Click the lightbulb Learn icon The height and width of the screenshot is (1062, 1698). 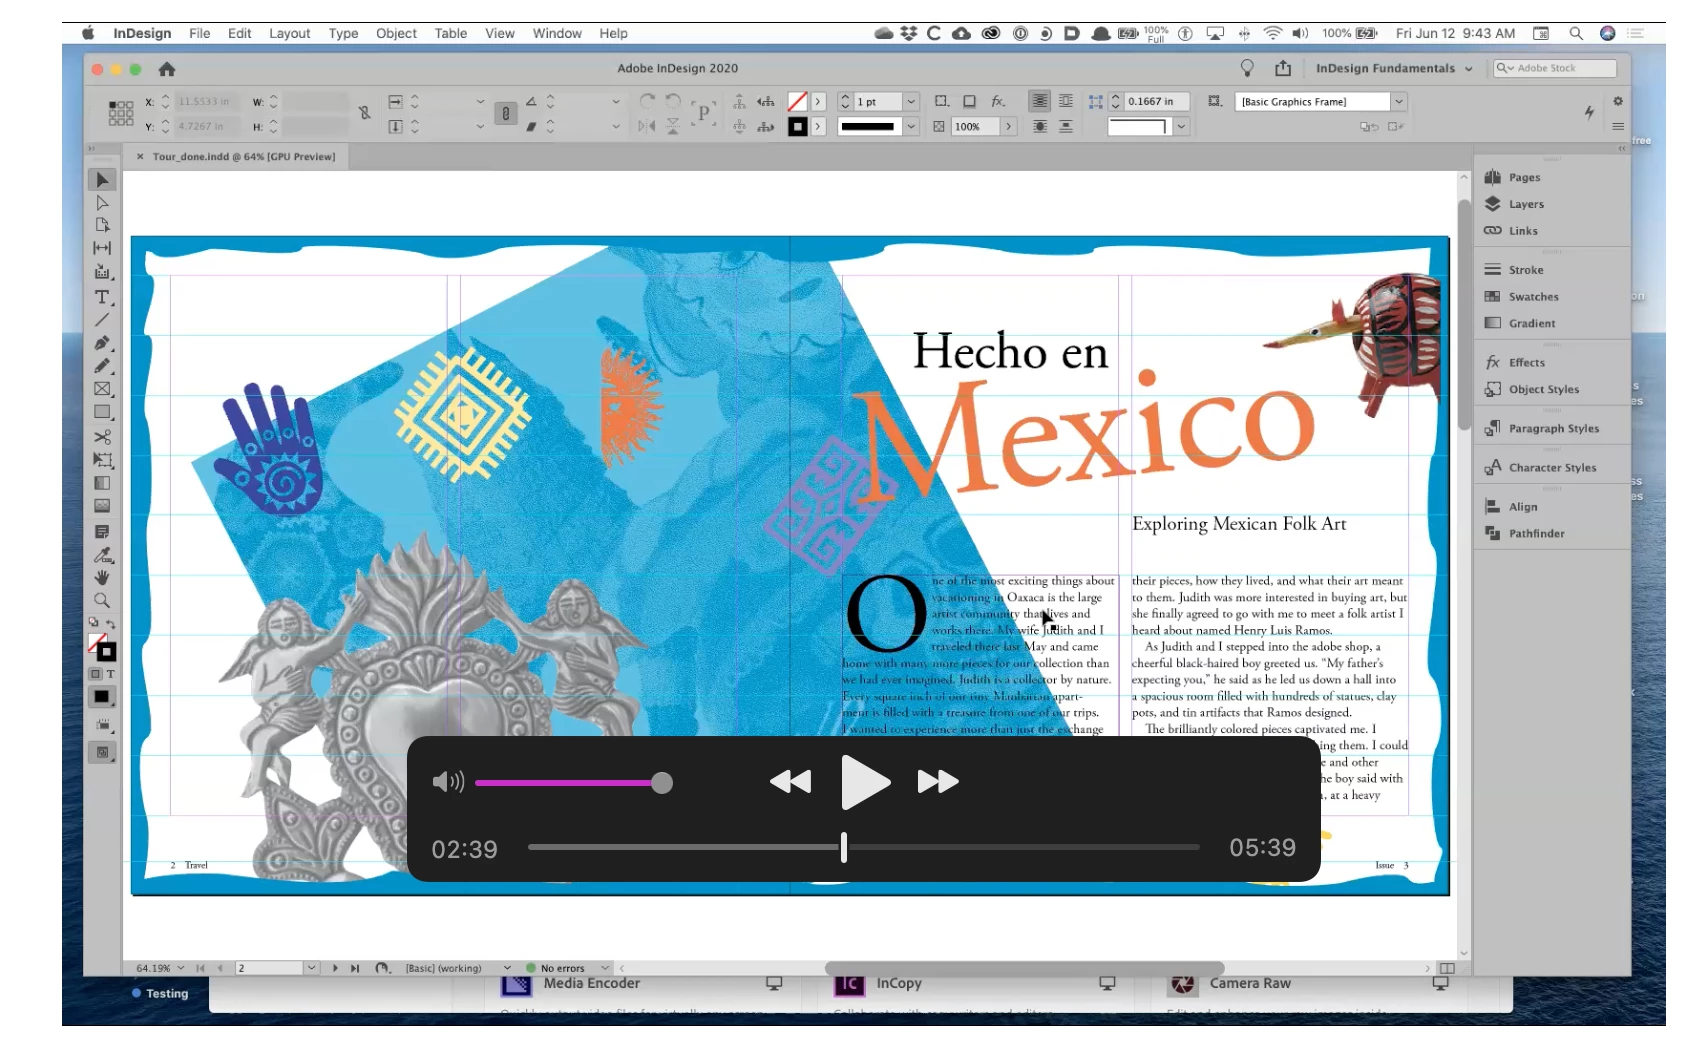1247,68
